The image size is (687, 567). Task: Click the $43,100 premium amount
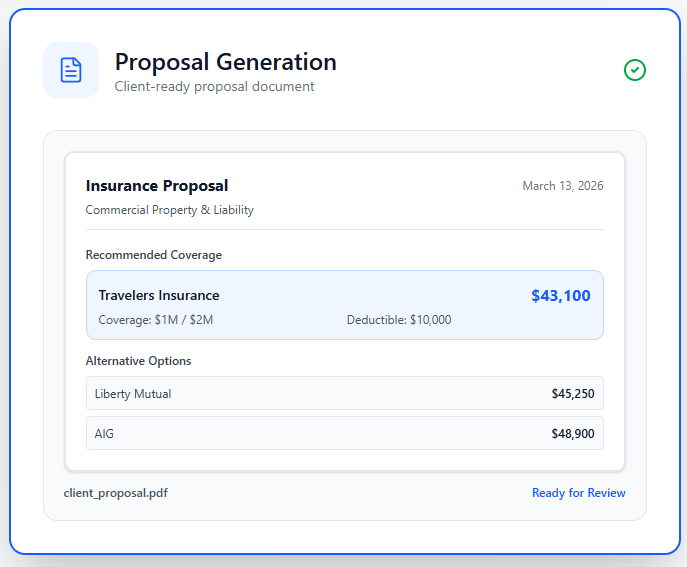560,296
